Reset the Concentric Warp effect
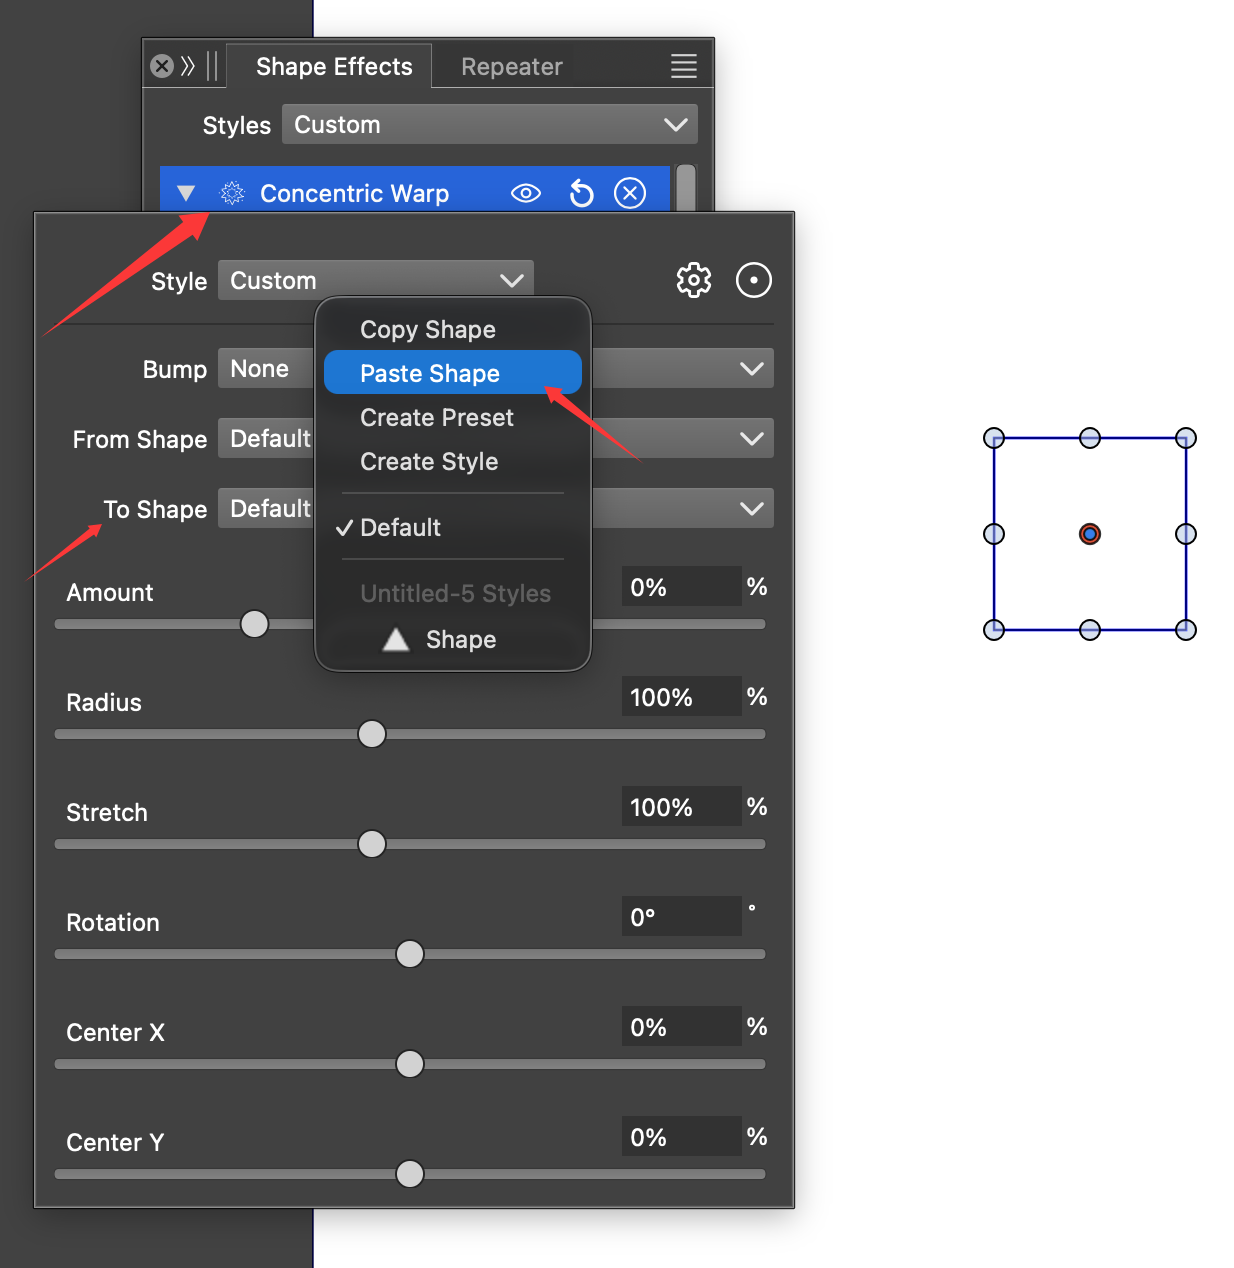The image size is (1234, 1268). tap(581, 193)
